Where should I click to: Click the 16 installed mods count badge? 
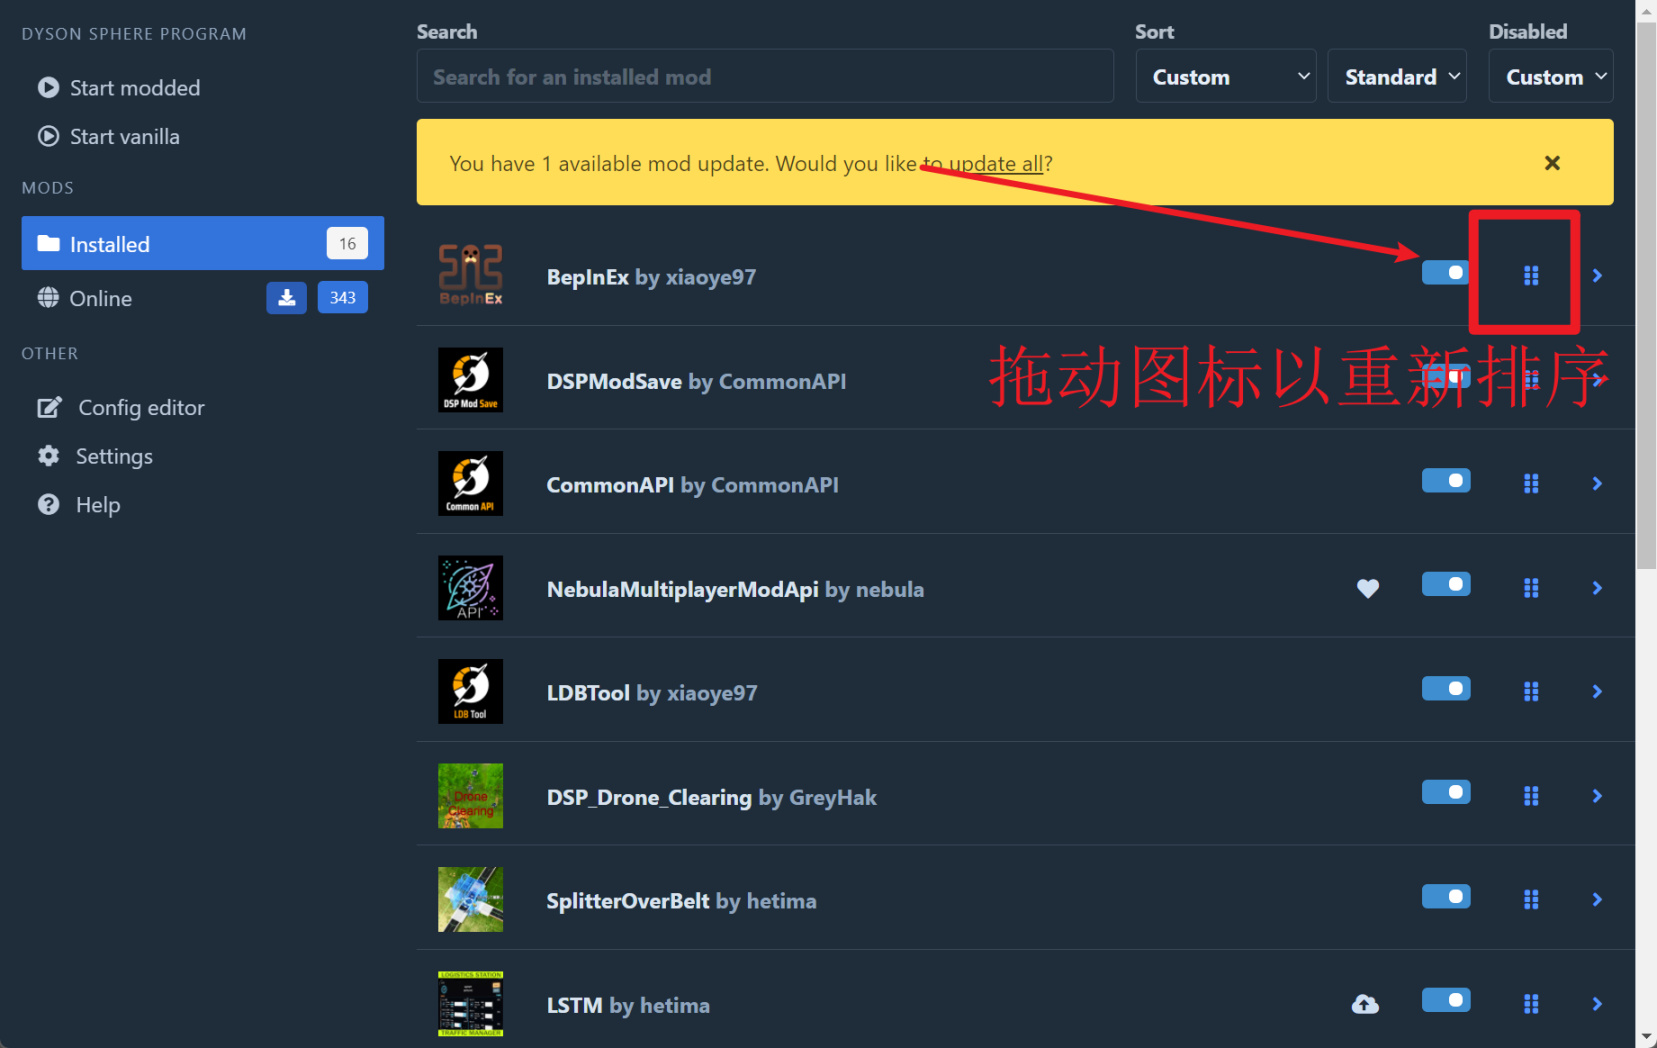[x=347, y=244]
